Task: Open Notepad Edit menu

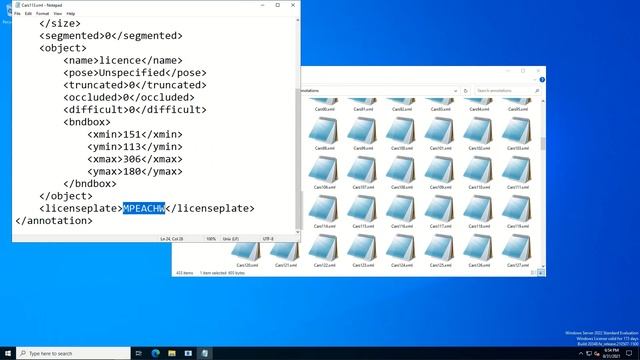Action: click(28, 13)
